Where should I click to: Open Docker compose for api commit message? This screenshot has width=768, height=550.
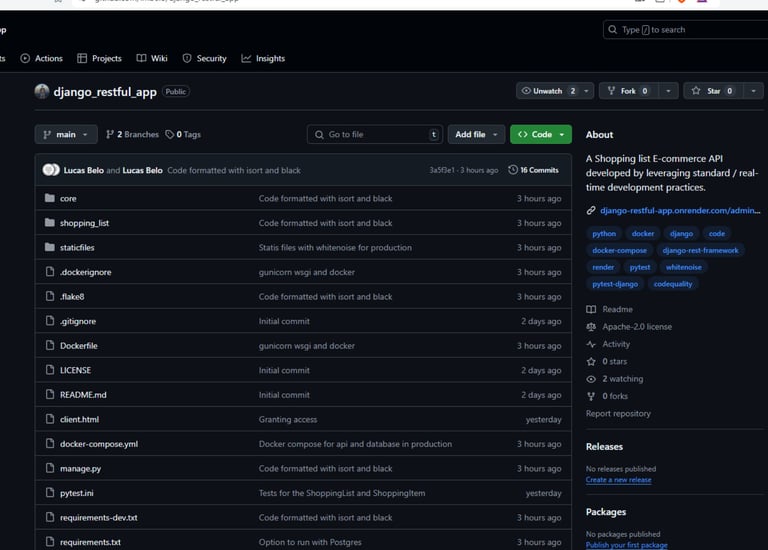[x=355, y=444]
